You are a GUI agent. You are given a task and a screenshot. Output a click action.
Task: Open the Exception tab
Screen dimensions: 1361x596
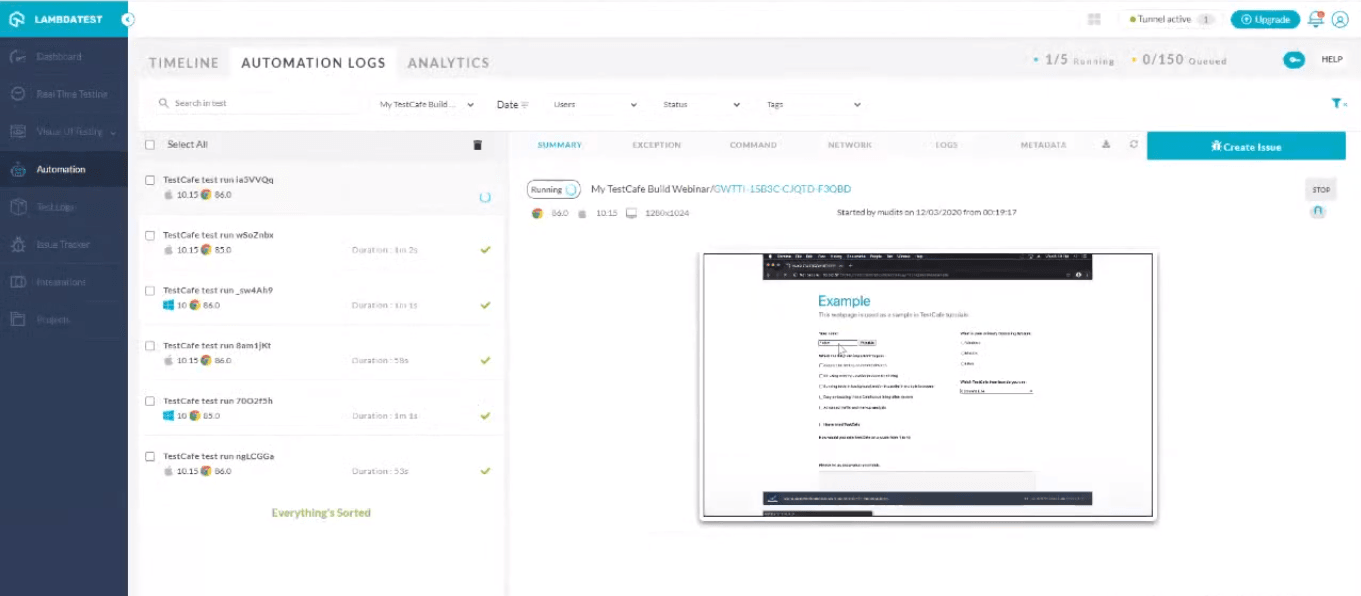pos(656,145)
